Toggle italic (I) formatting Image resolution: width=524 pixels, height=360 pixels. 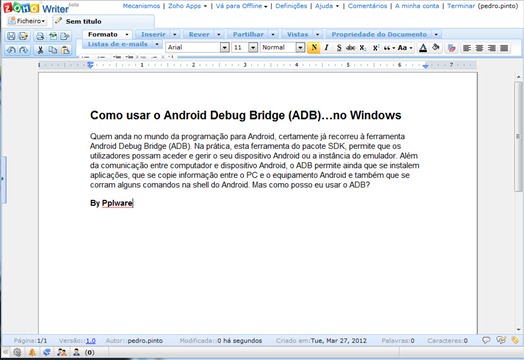[x=326, y=48]
